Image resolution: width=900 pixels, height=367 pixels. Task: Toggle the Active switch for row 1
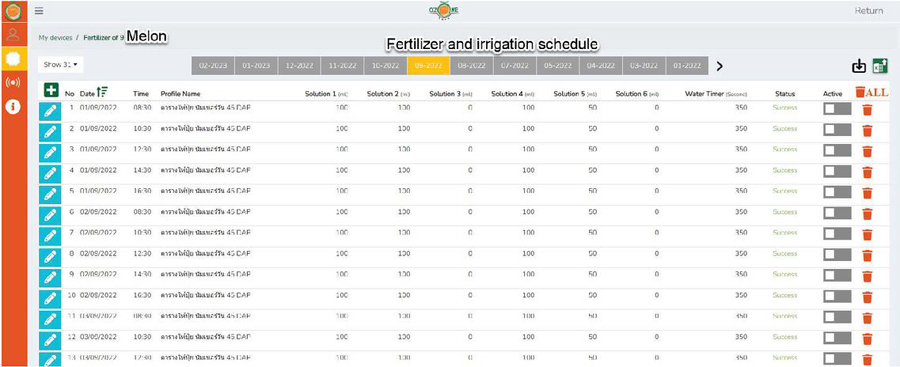click(837, 109)
